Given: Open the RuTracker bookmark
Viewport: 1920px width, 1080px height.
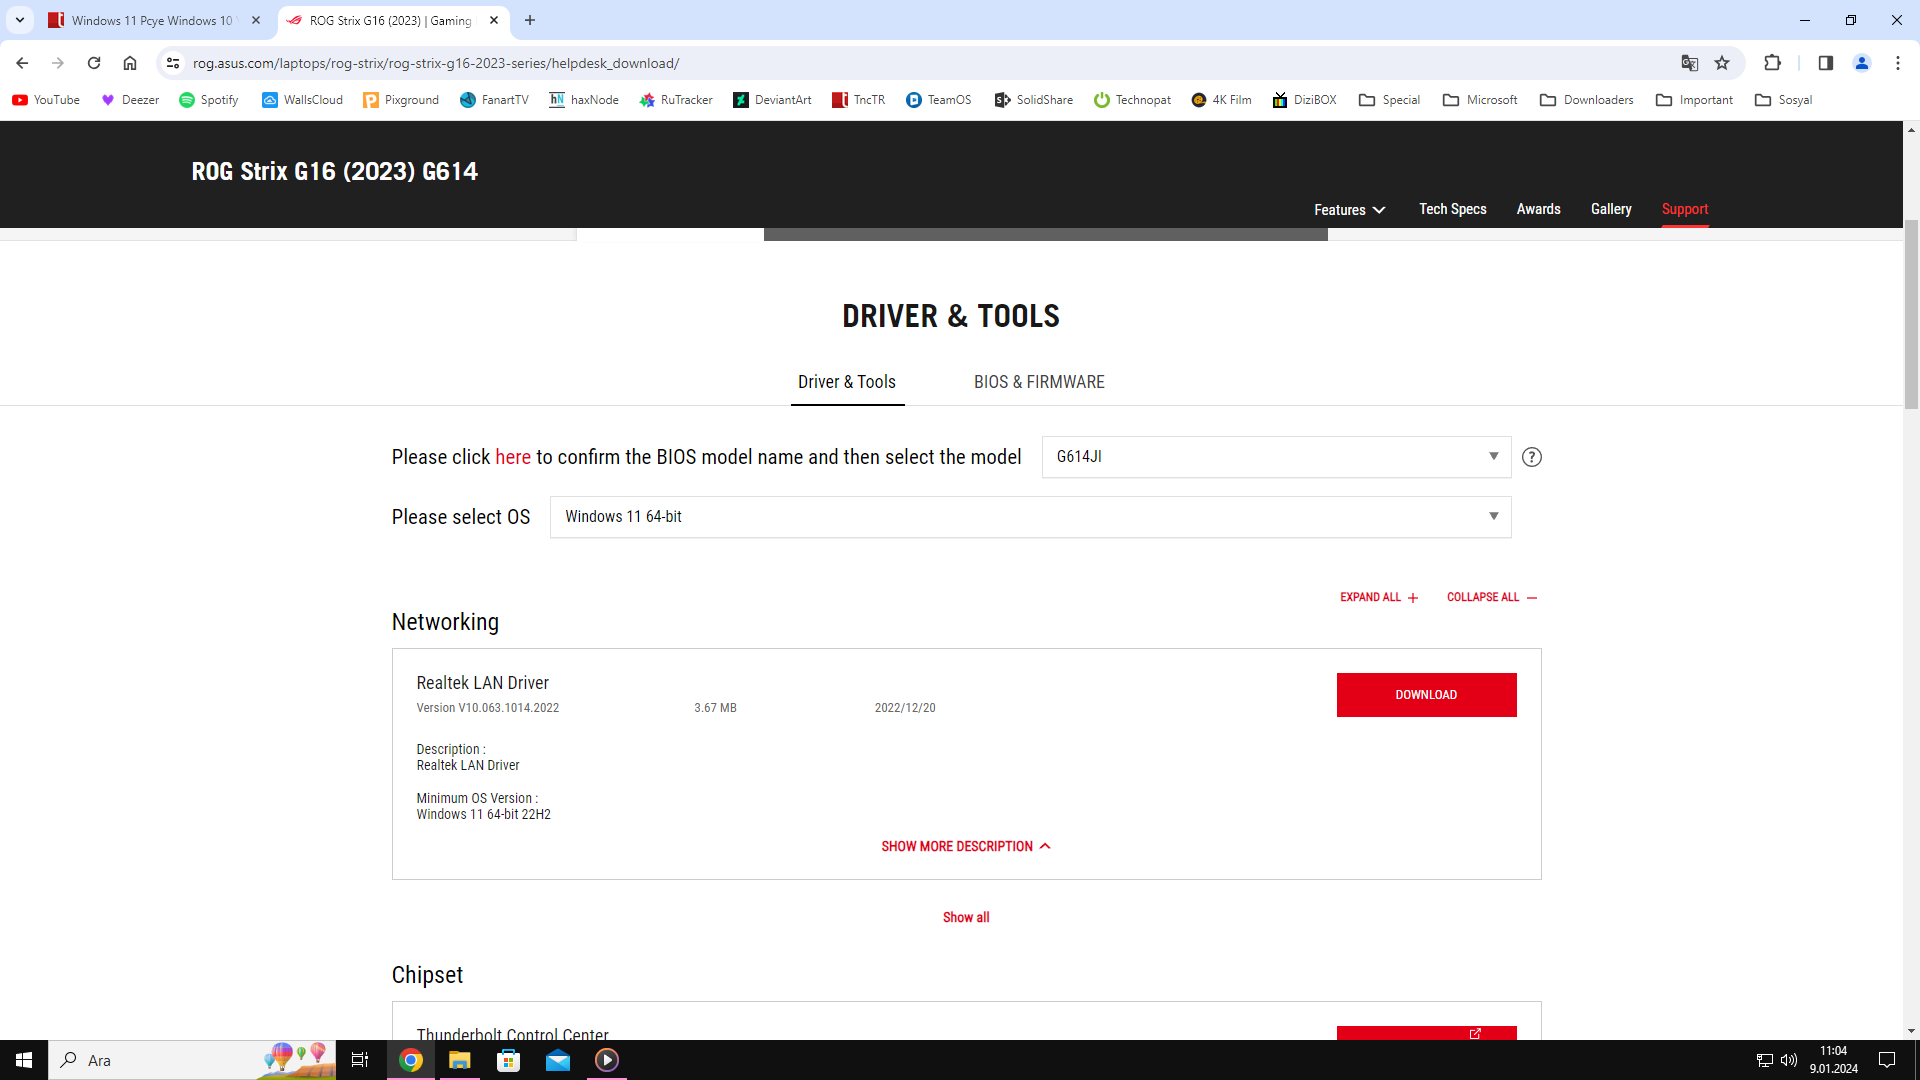Looking at the screenshot, I should [x=676, y=100].
